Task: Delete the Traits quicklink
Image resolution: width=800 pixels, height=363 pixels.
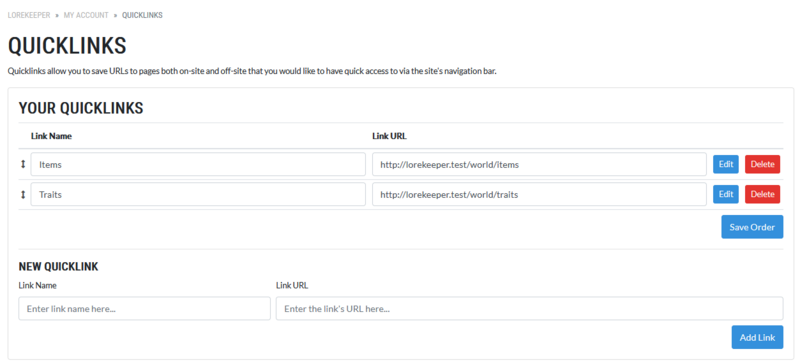Action: tap(763, 195)
